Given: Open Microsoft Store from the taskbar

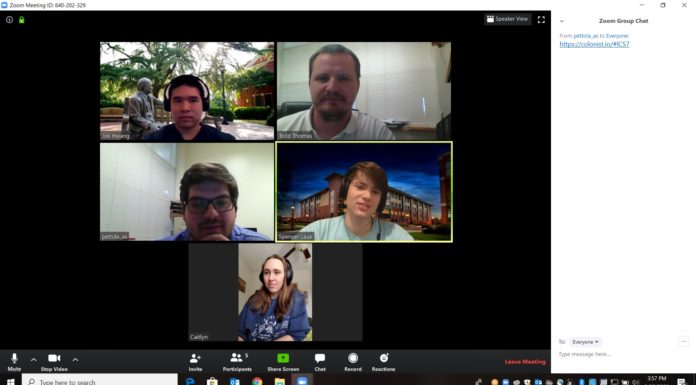Looking at the screenshot, I should [212, 381].
